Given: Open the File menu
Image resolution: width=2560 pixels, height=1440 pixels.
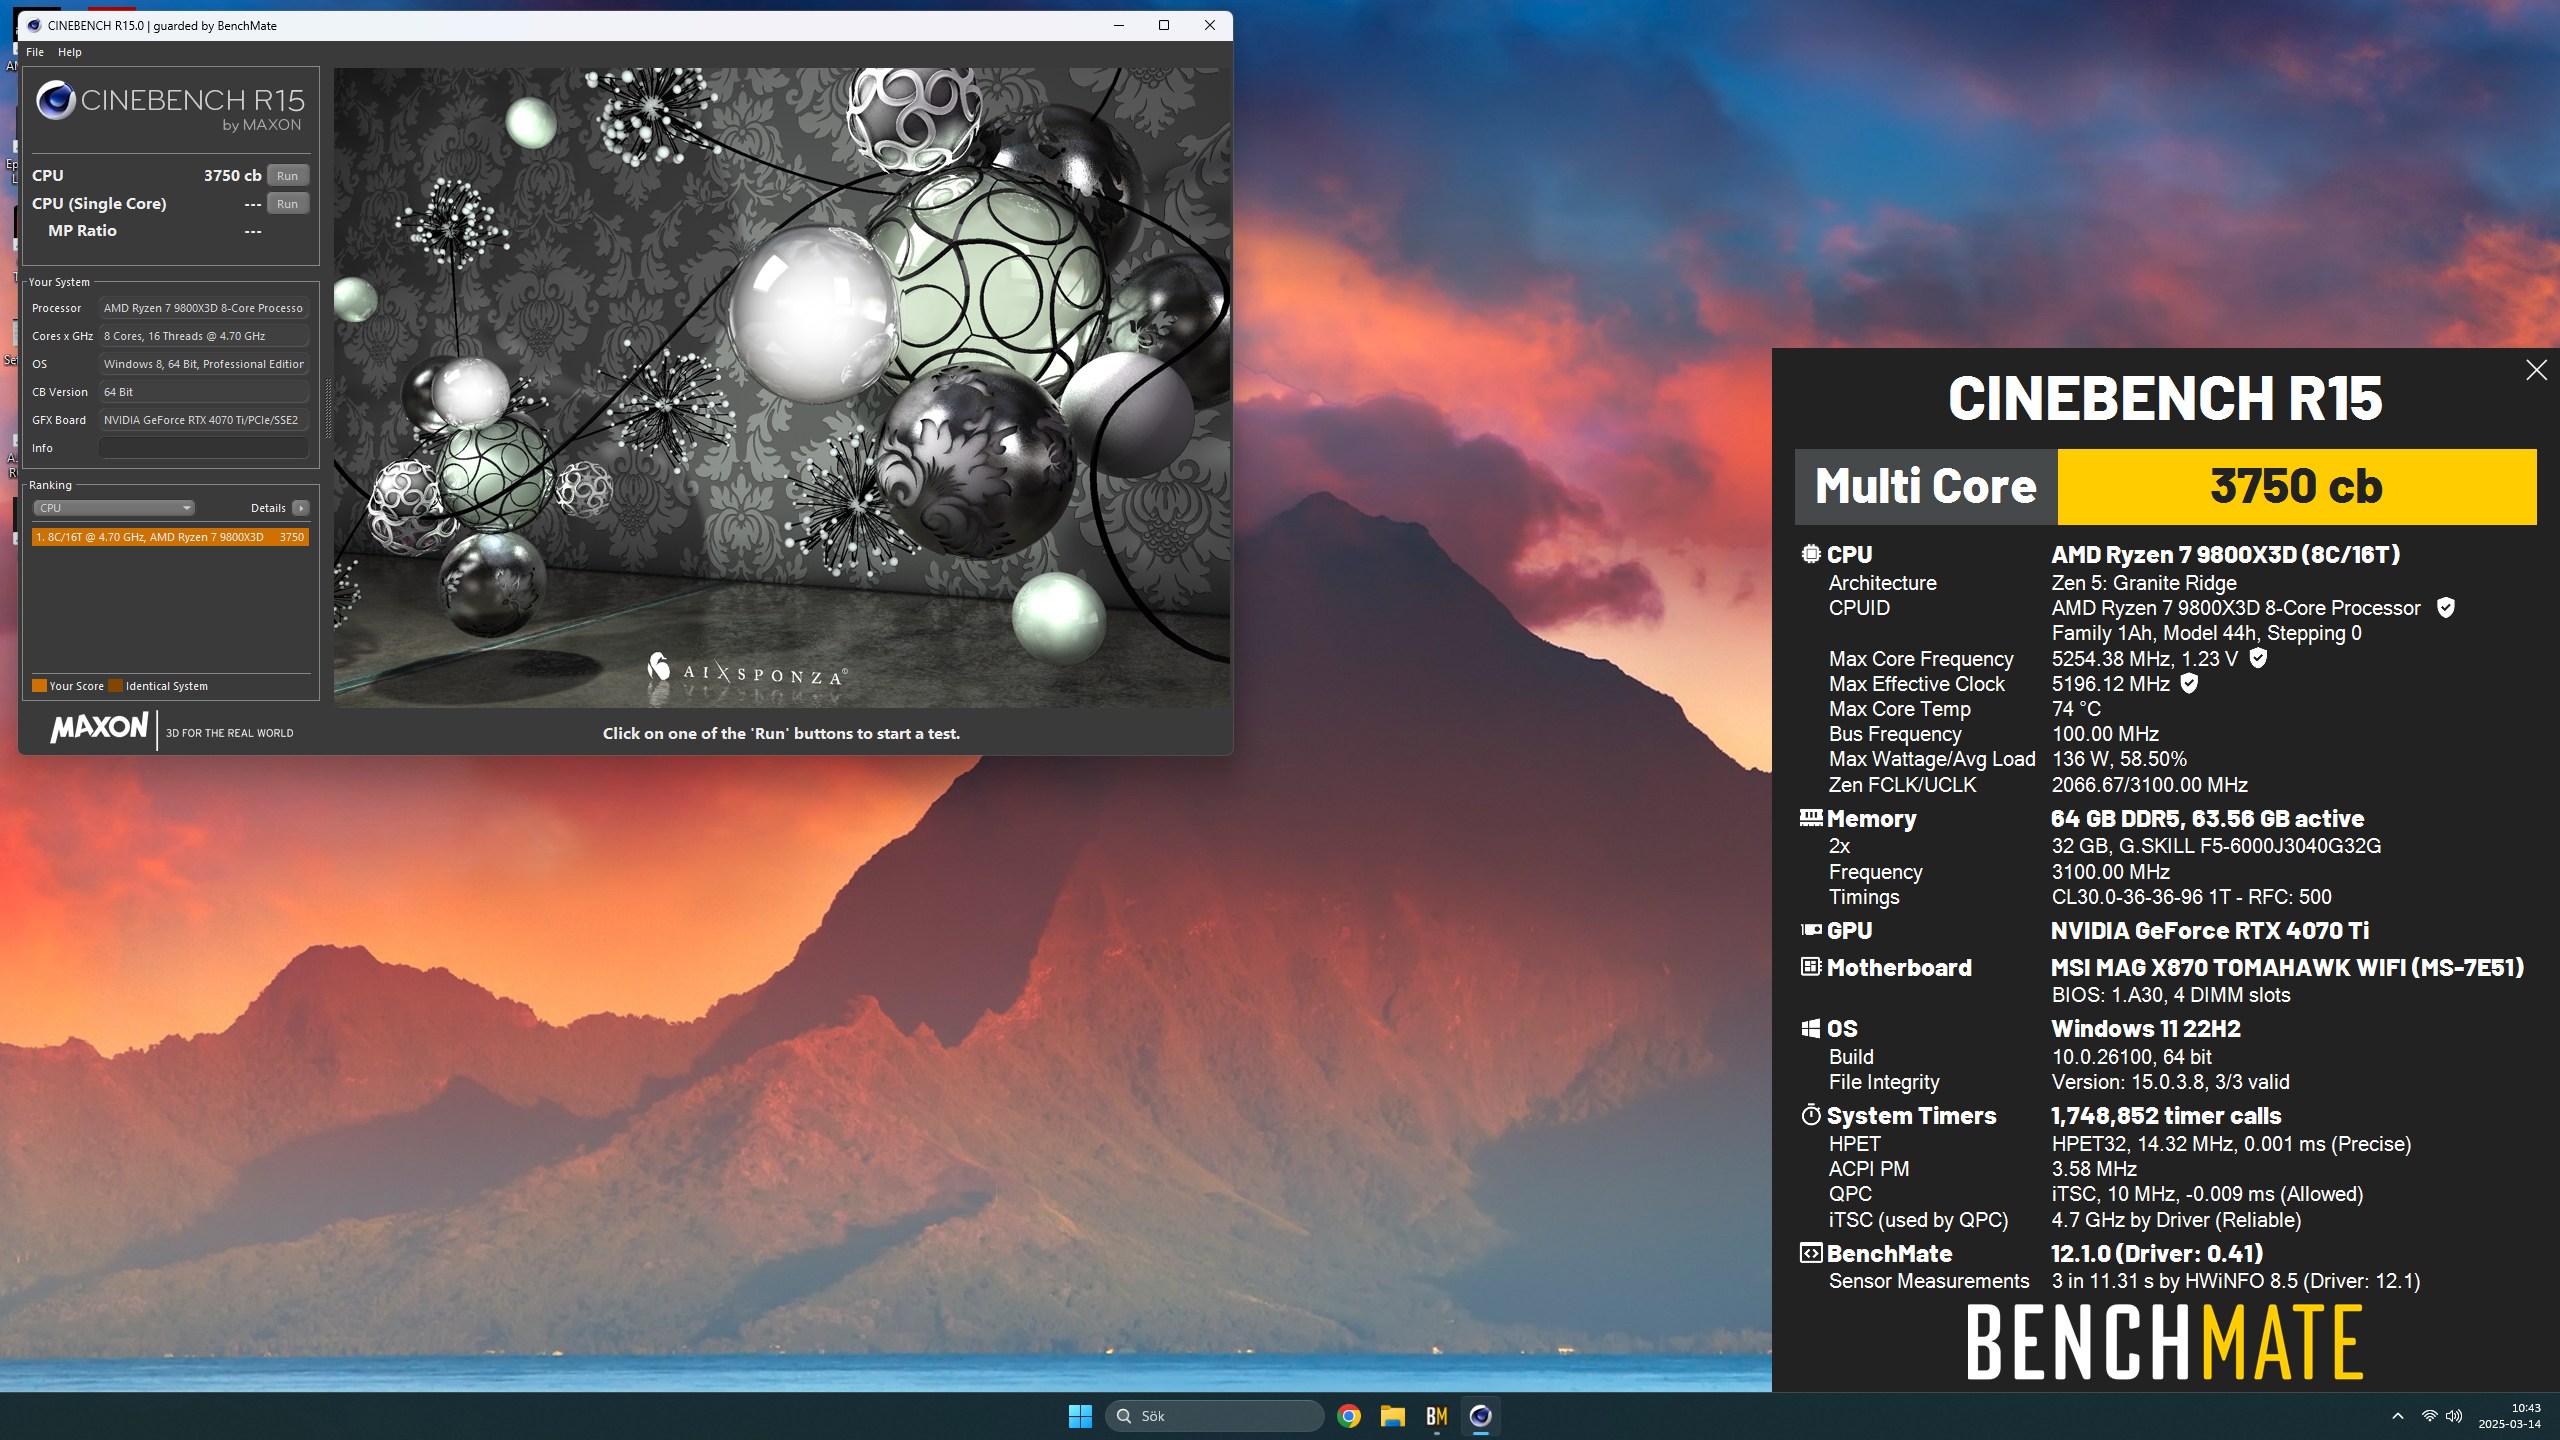Looking at the screenshot, I should [x=35, y=52].
